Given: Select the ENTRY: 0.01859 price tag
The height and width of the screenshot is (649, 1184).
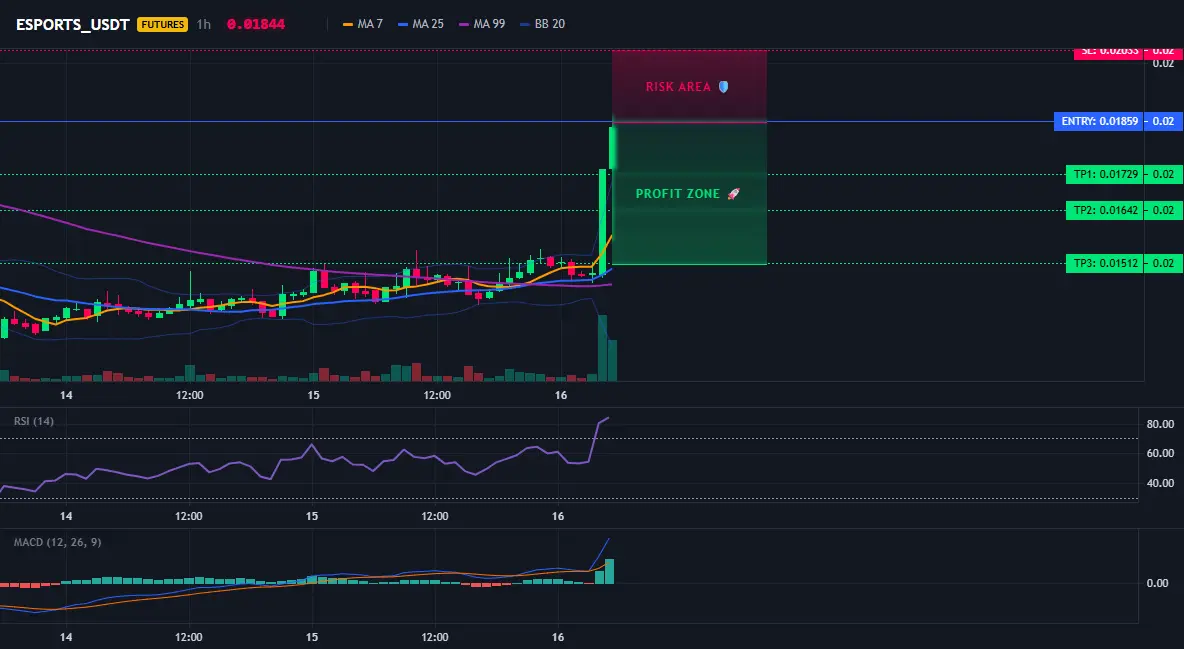Looking at the screenshot, I should click(x=1099, y=121).
